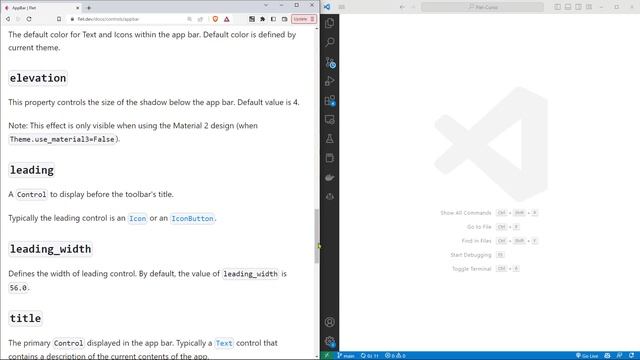Open the Extensions view in VS Code

tap(330, 100)
